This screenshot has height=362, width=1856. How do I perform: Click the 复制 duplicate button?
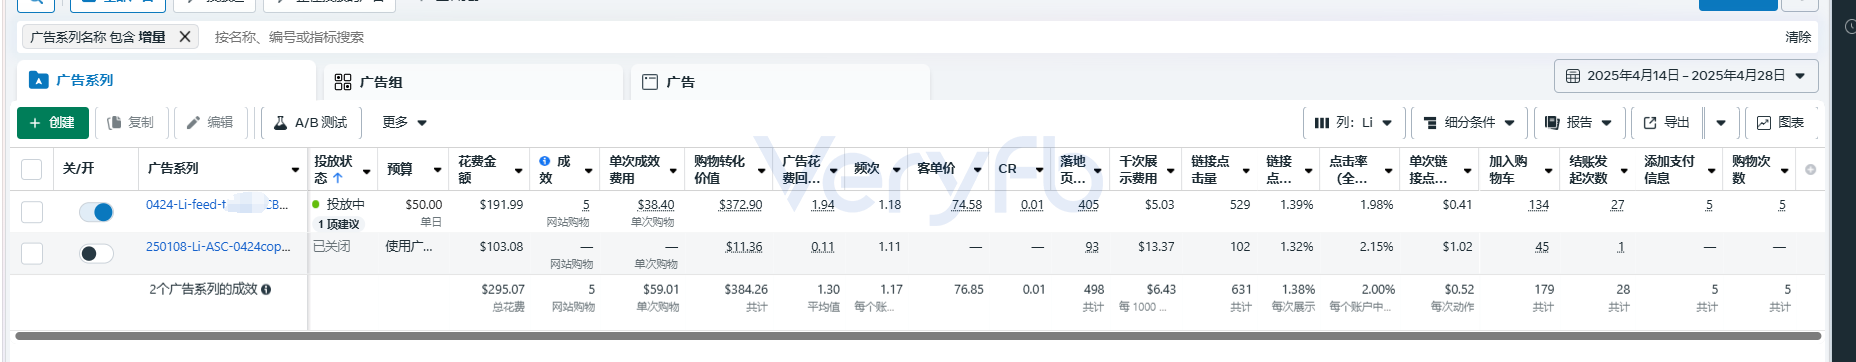(131, 122)
